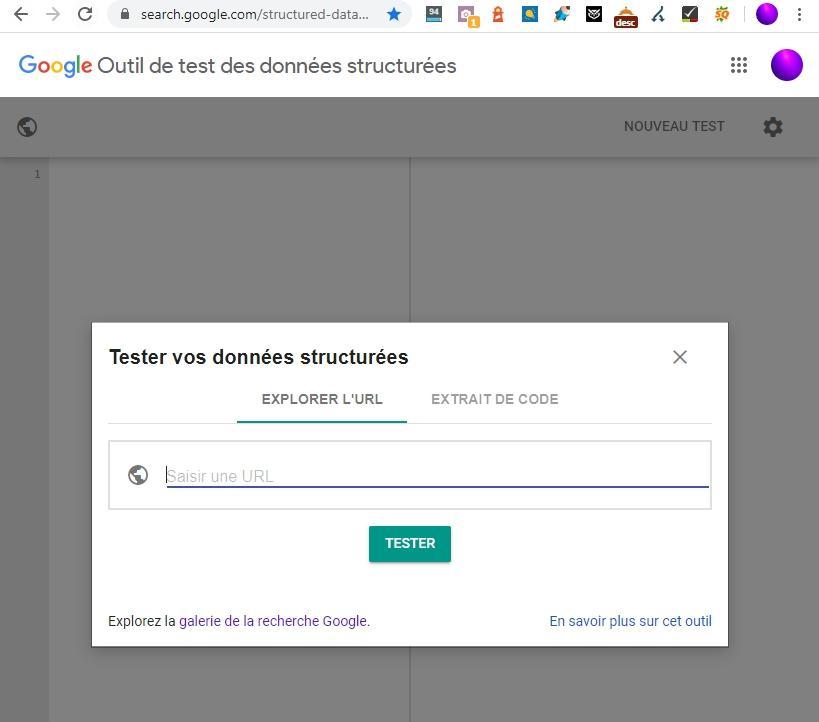
Task: Select the Explorer l'URL tab
Action: point(322,399)
